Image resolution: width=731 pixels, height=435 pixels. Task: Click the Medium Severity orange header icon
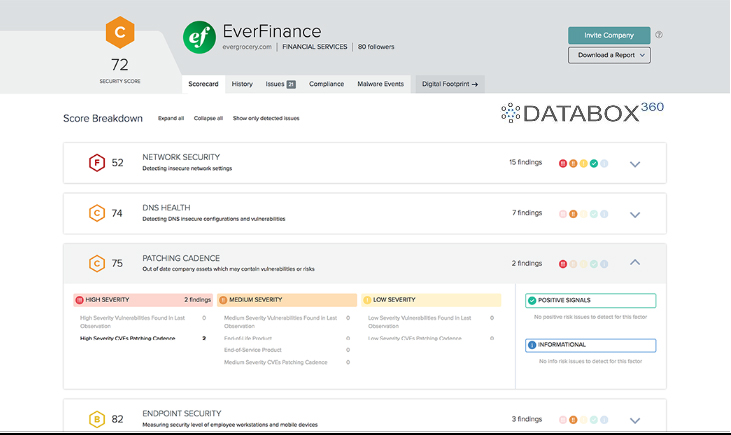click(223, 300)
